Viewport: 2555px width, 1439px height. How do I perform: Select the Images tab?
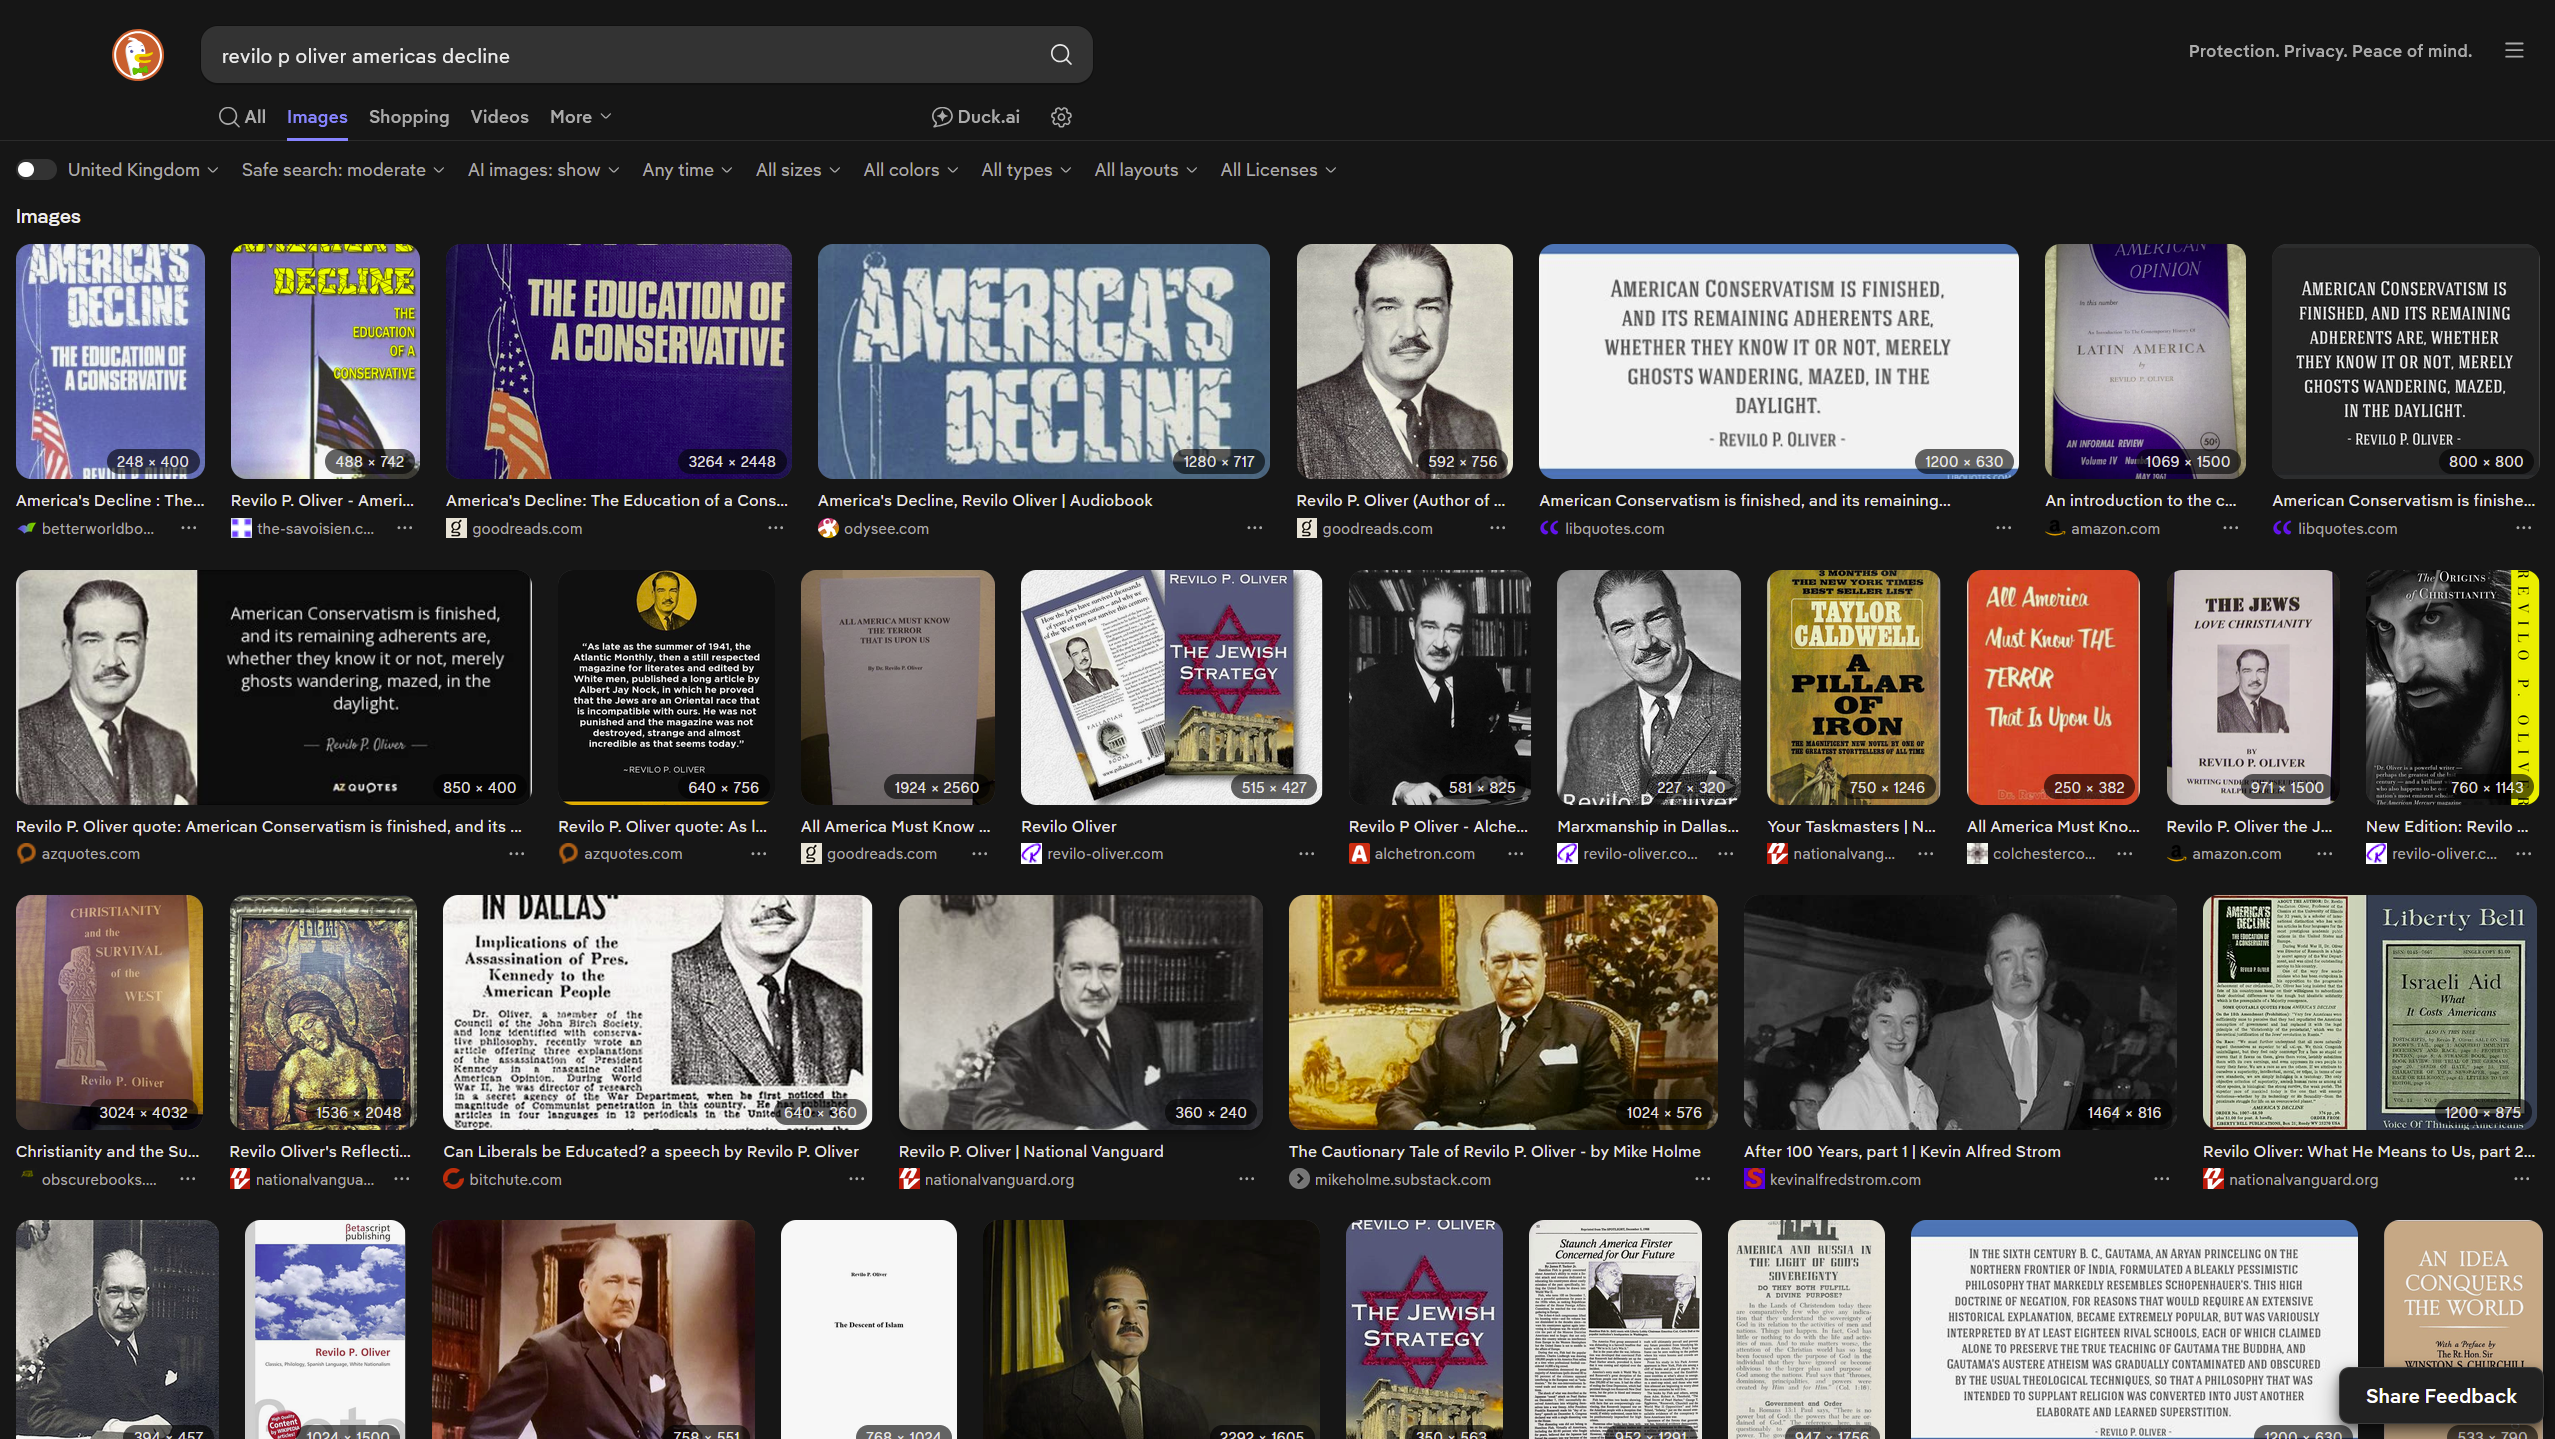point(317,117)
